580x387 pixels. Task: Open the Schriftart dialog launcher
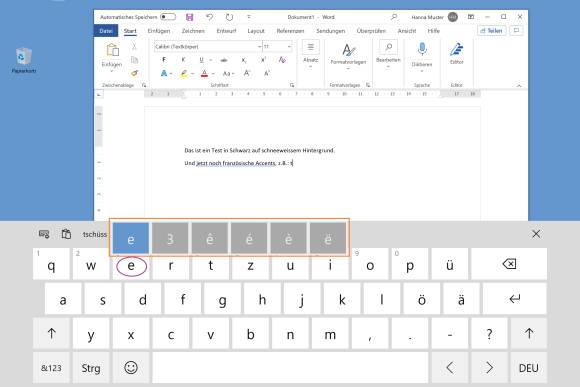click(x=292, y=85)
